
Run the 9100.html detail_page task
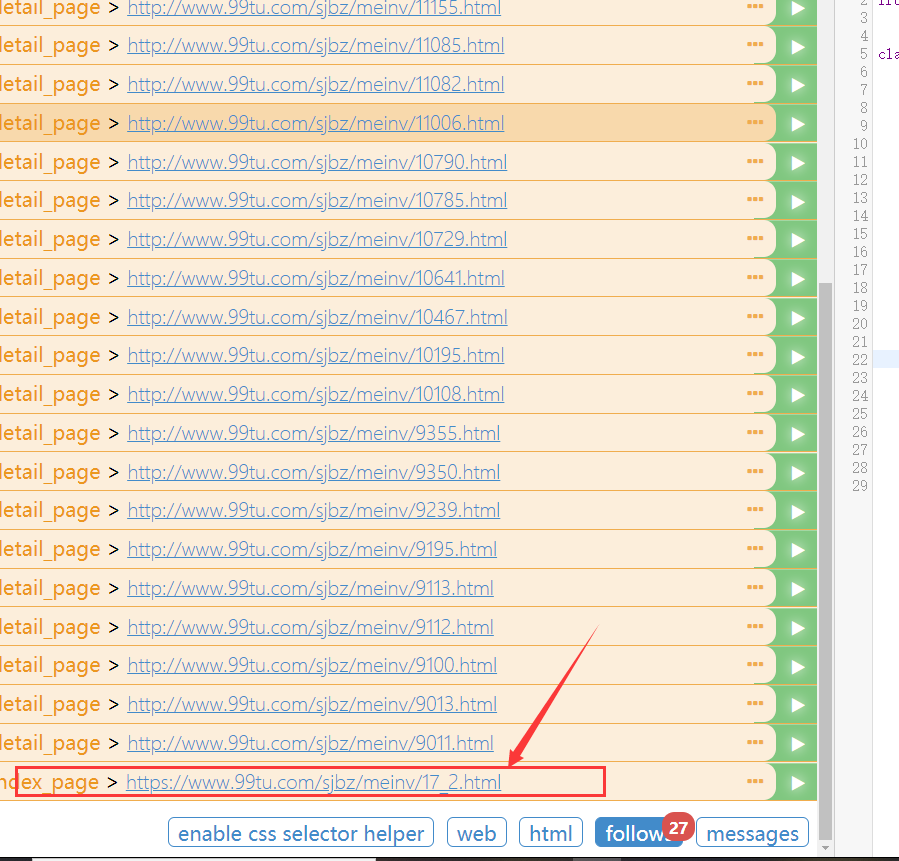[797, 667]
